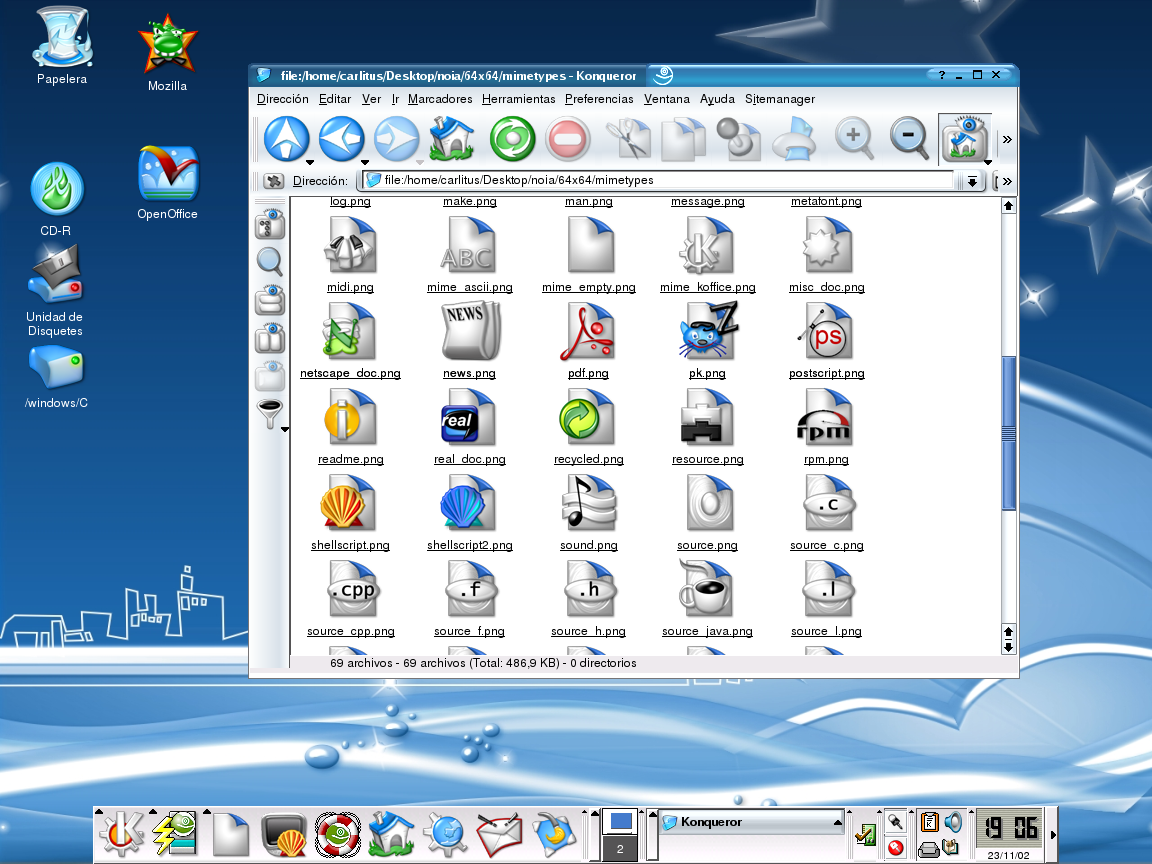Open the recycled.png file link
This screenshot has height=864, width=1152.
588,459
